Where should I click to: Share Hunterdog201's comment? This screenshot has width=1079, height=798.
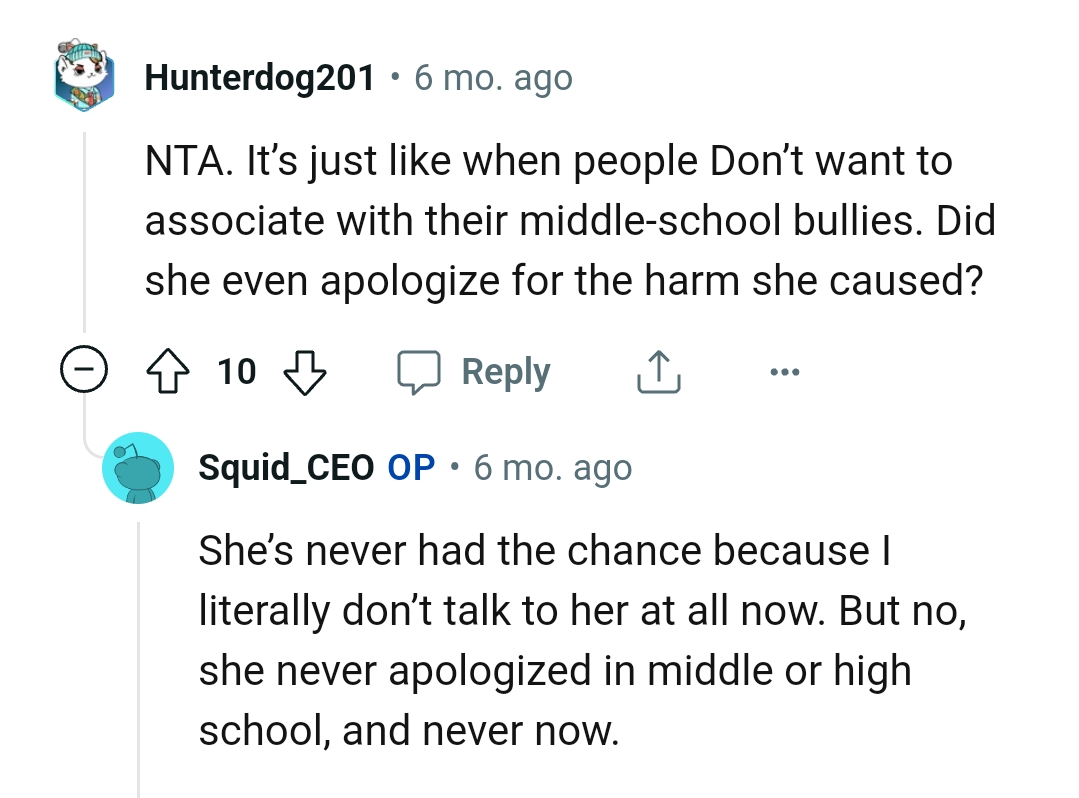tap(658, 370)
